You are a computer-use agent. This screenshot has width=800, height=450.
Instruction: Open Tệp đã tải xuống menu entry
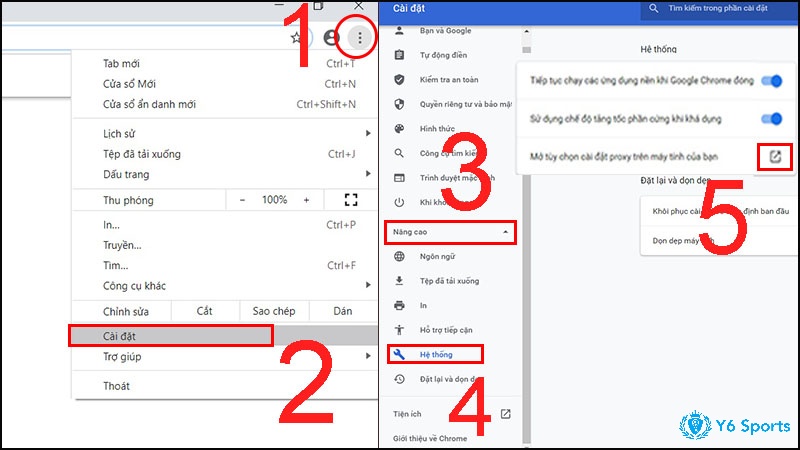pos(224,154)
